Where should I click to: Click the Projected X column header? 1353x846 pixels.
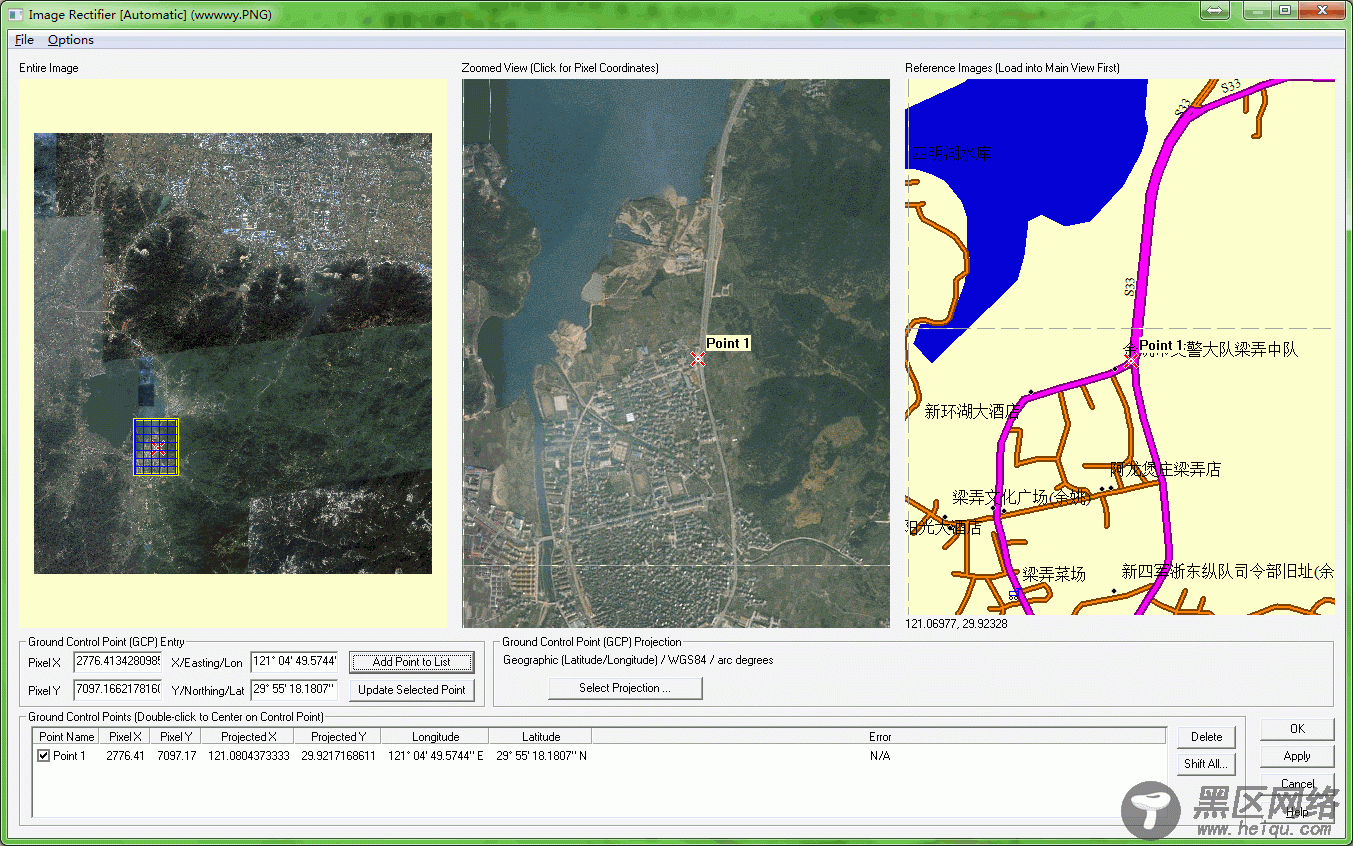tap(248, 737)
